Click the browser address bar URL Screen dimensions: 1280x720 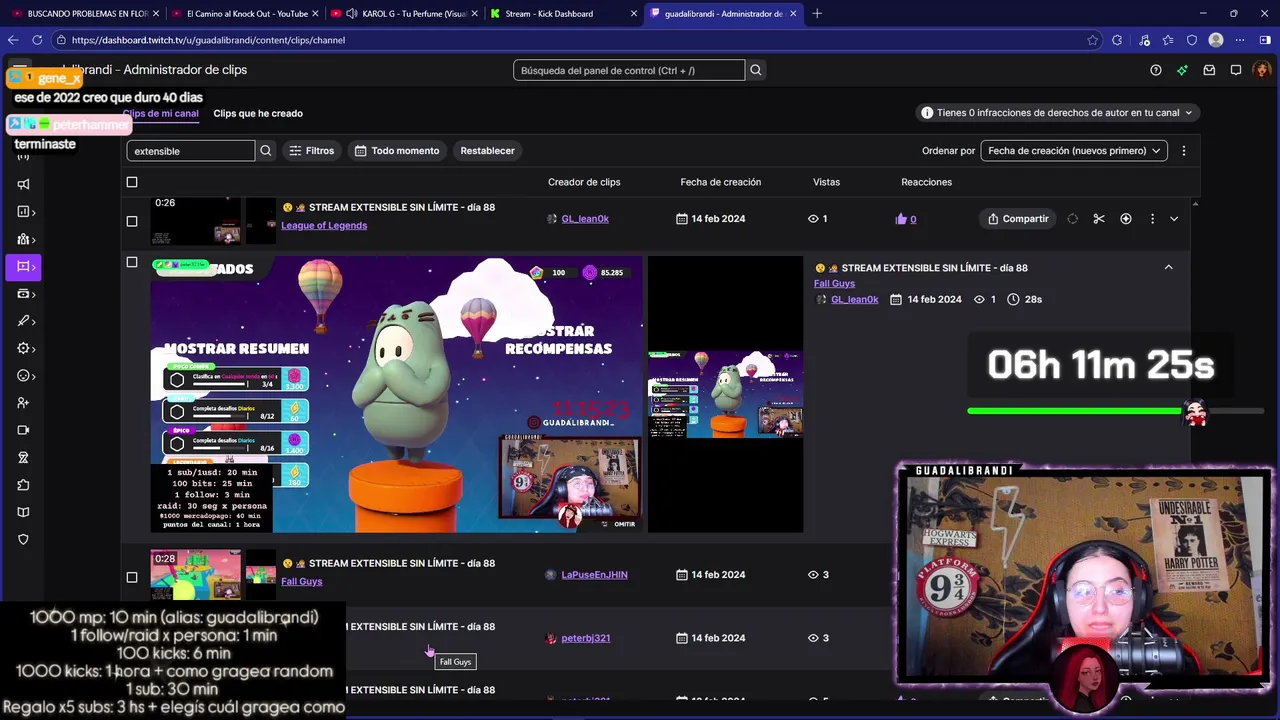(208, 40)
